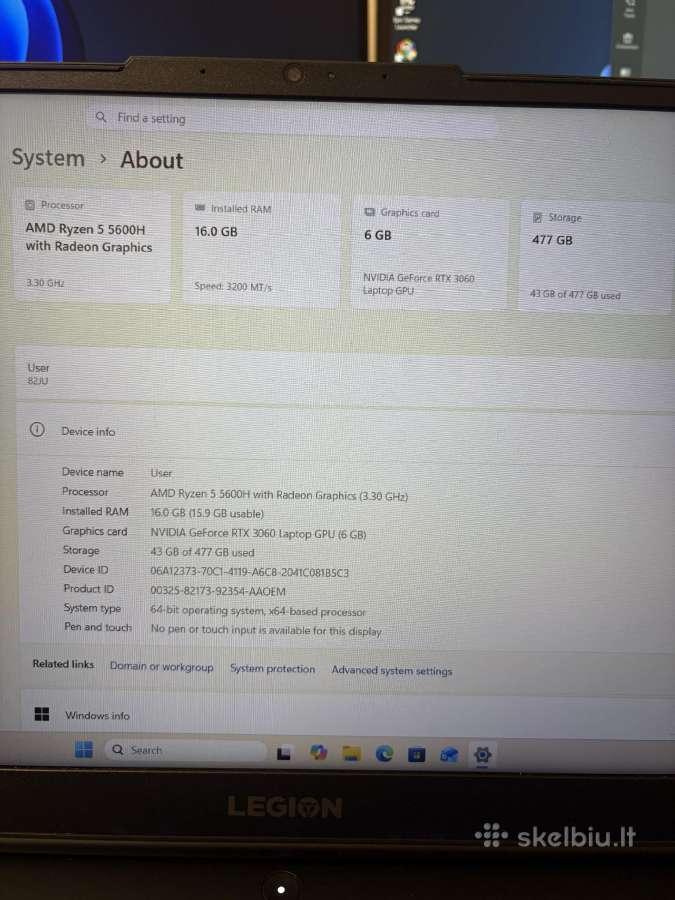This screenshot has height=900, width=675.
Task: Select the Device ID value 06A12373-70C1
Action: point(249,572)
